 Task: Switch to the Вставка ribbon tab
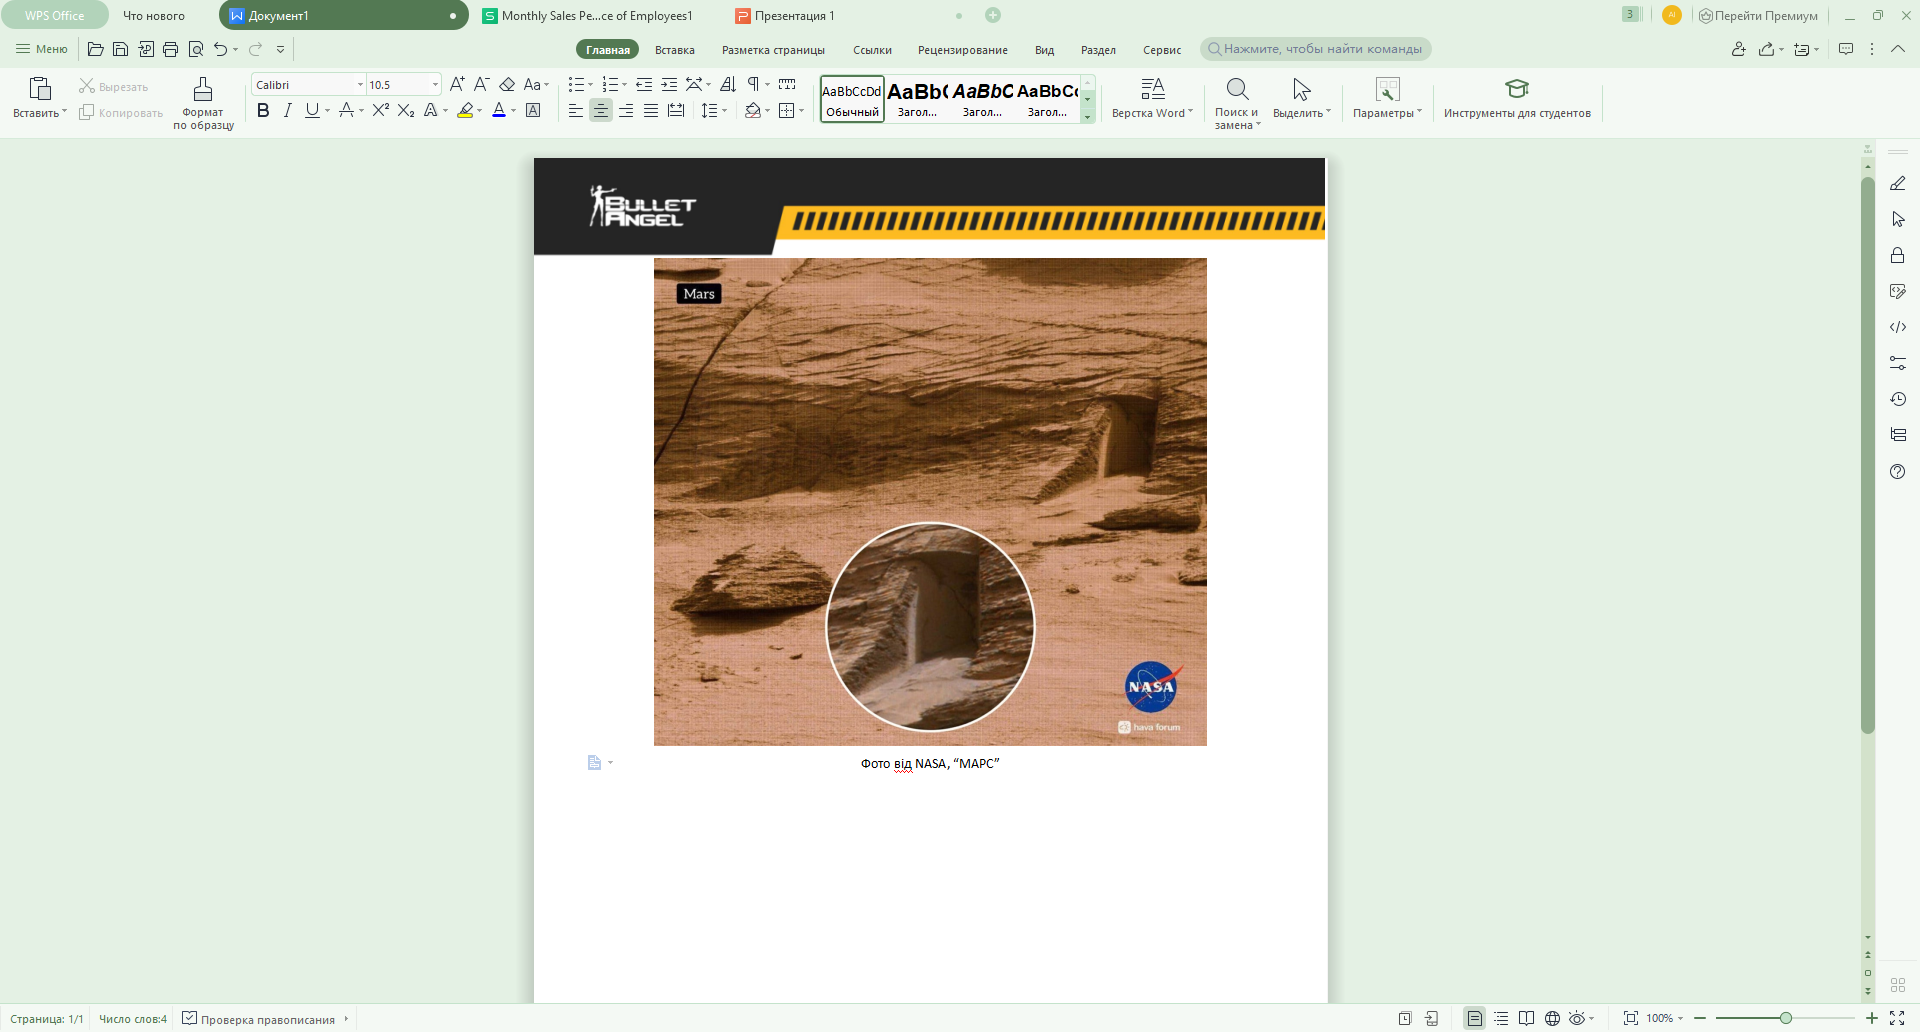[675, 50]
